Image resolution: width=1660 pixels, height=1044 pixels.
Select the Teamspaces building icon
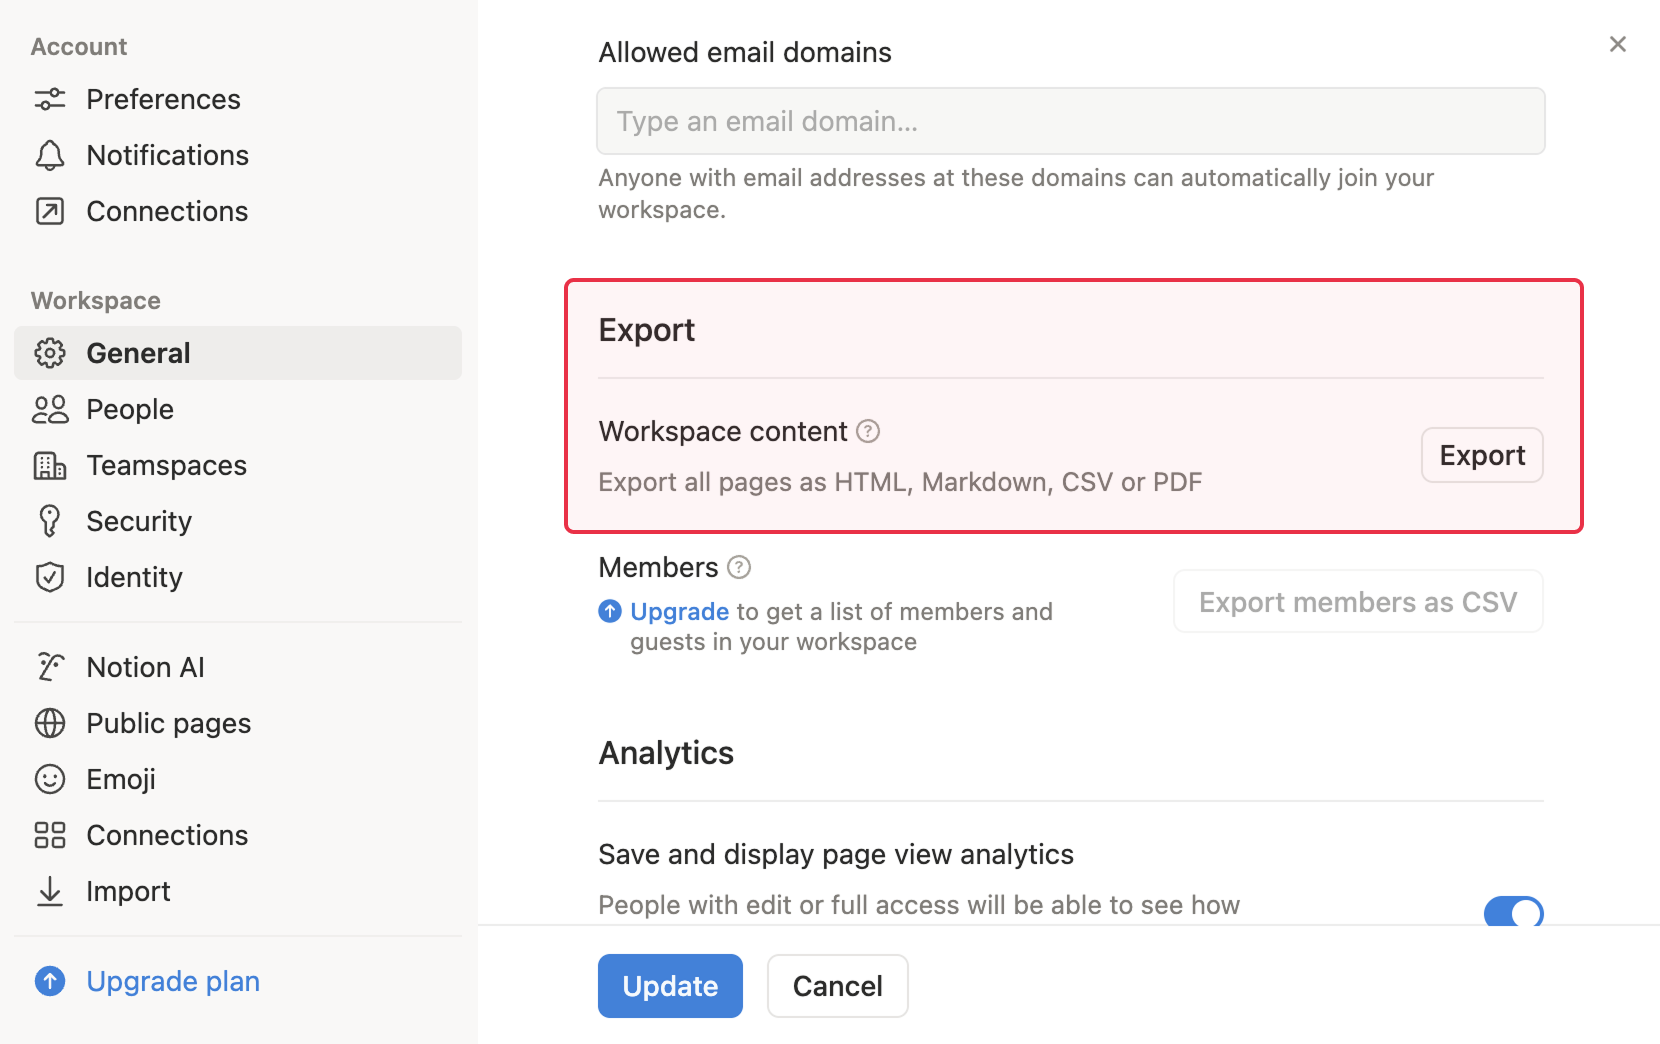(x=51, y=465)
